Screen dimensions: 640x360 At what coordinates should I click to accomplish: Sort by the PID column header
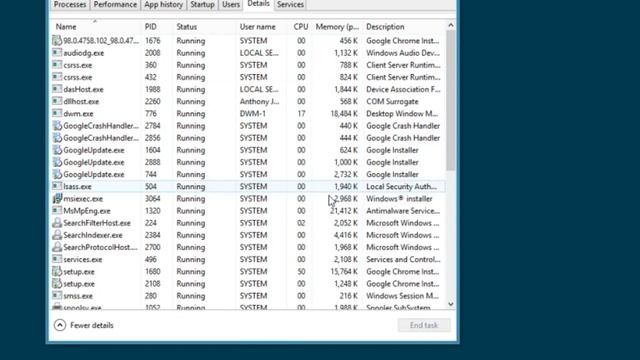(157, 27)
